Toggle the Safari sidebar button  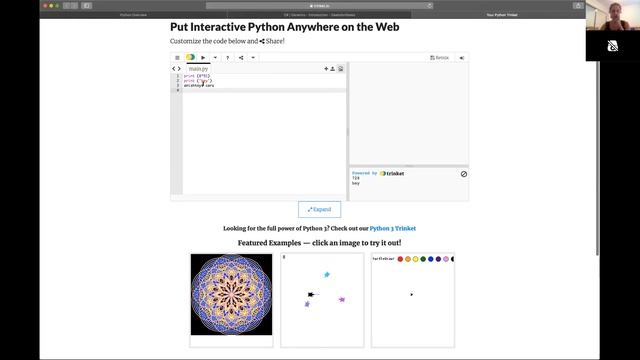[x=87, y=6]
